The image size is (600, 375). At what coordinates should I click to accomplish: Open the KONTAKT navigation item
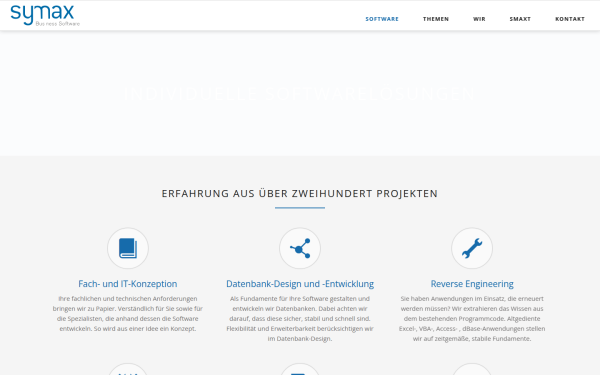tap(570, 19)
